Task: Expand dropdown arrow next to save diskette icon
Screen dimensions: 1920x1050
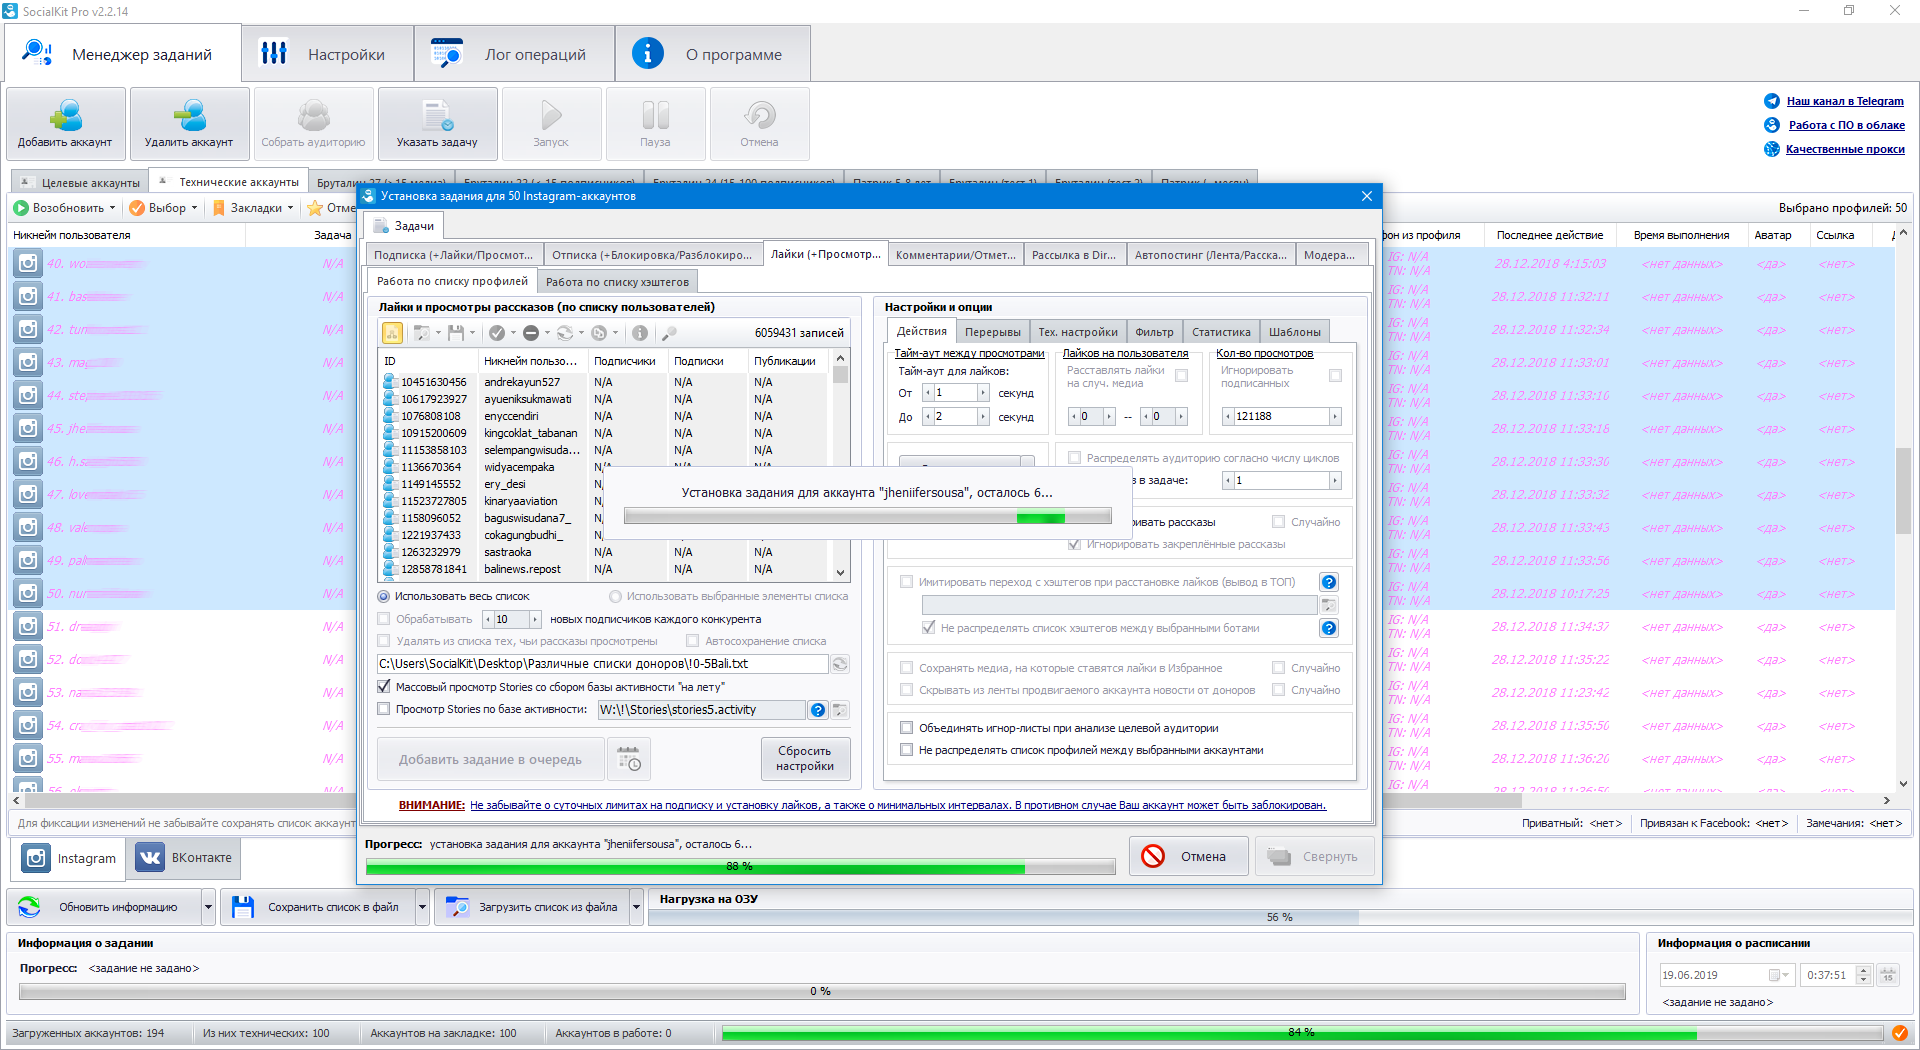Action: point(472,333)
